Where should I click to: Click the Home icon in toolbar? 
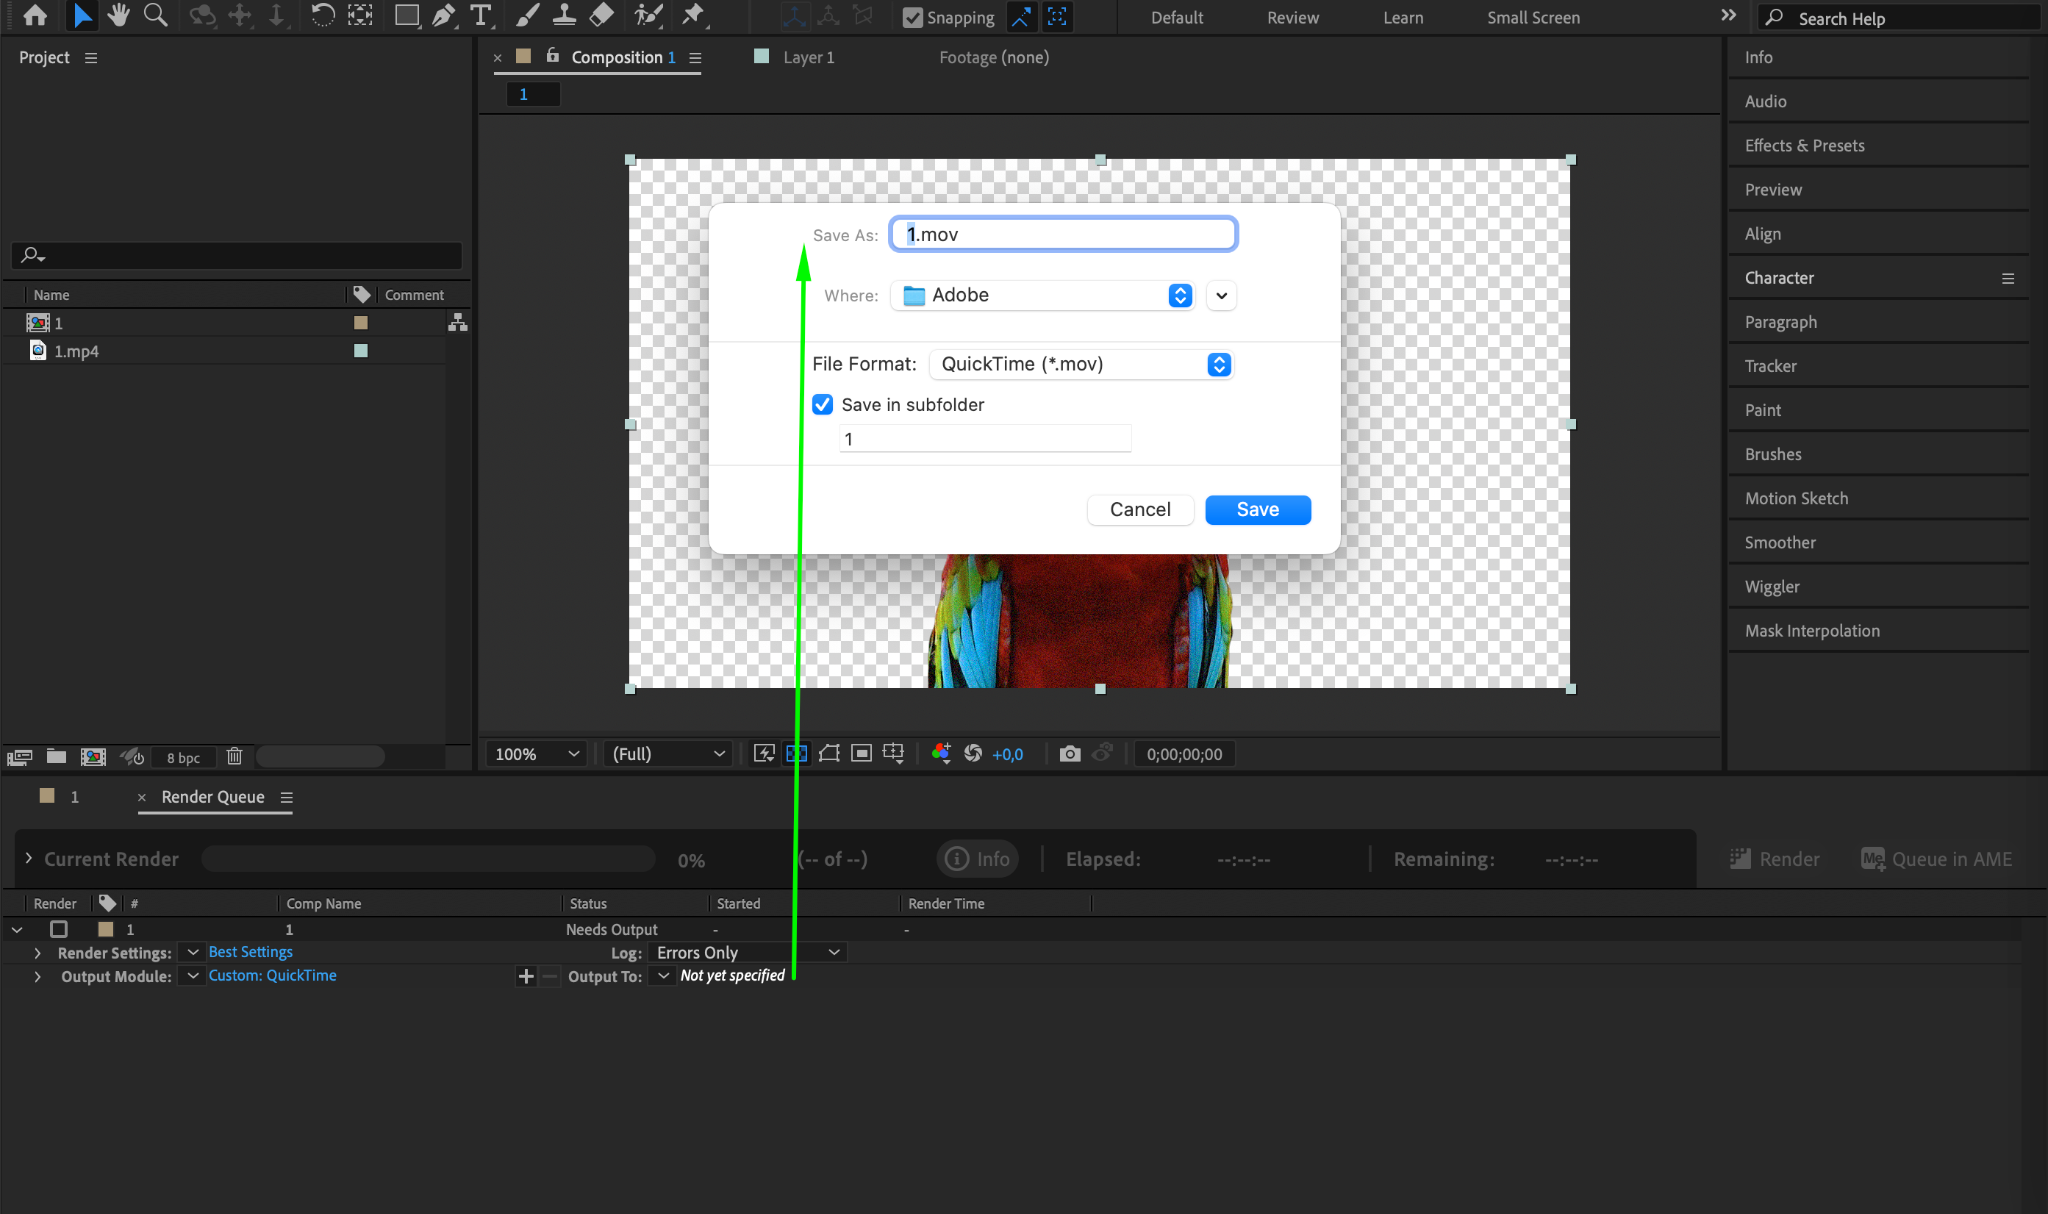35,15
